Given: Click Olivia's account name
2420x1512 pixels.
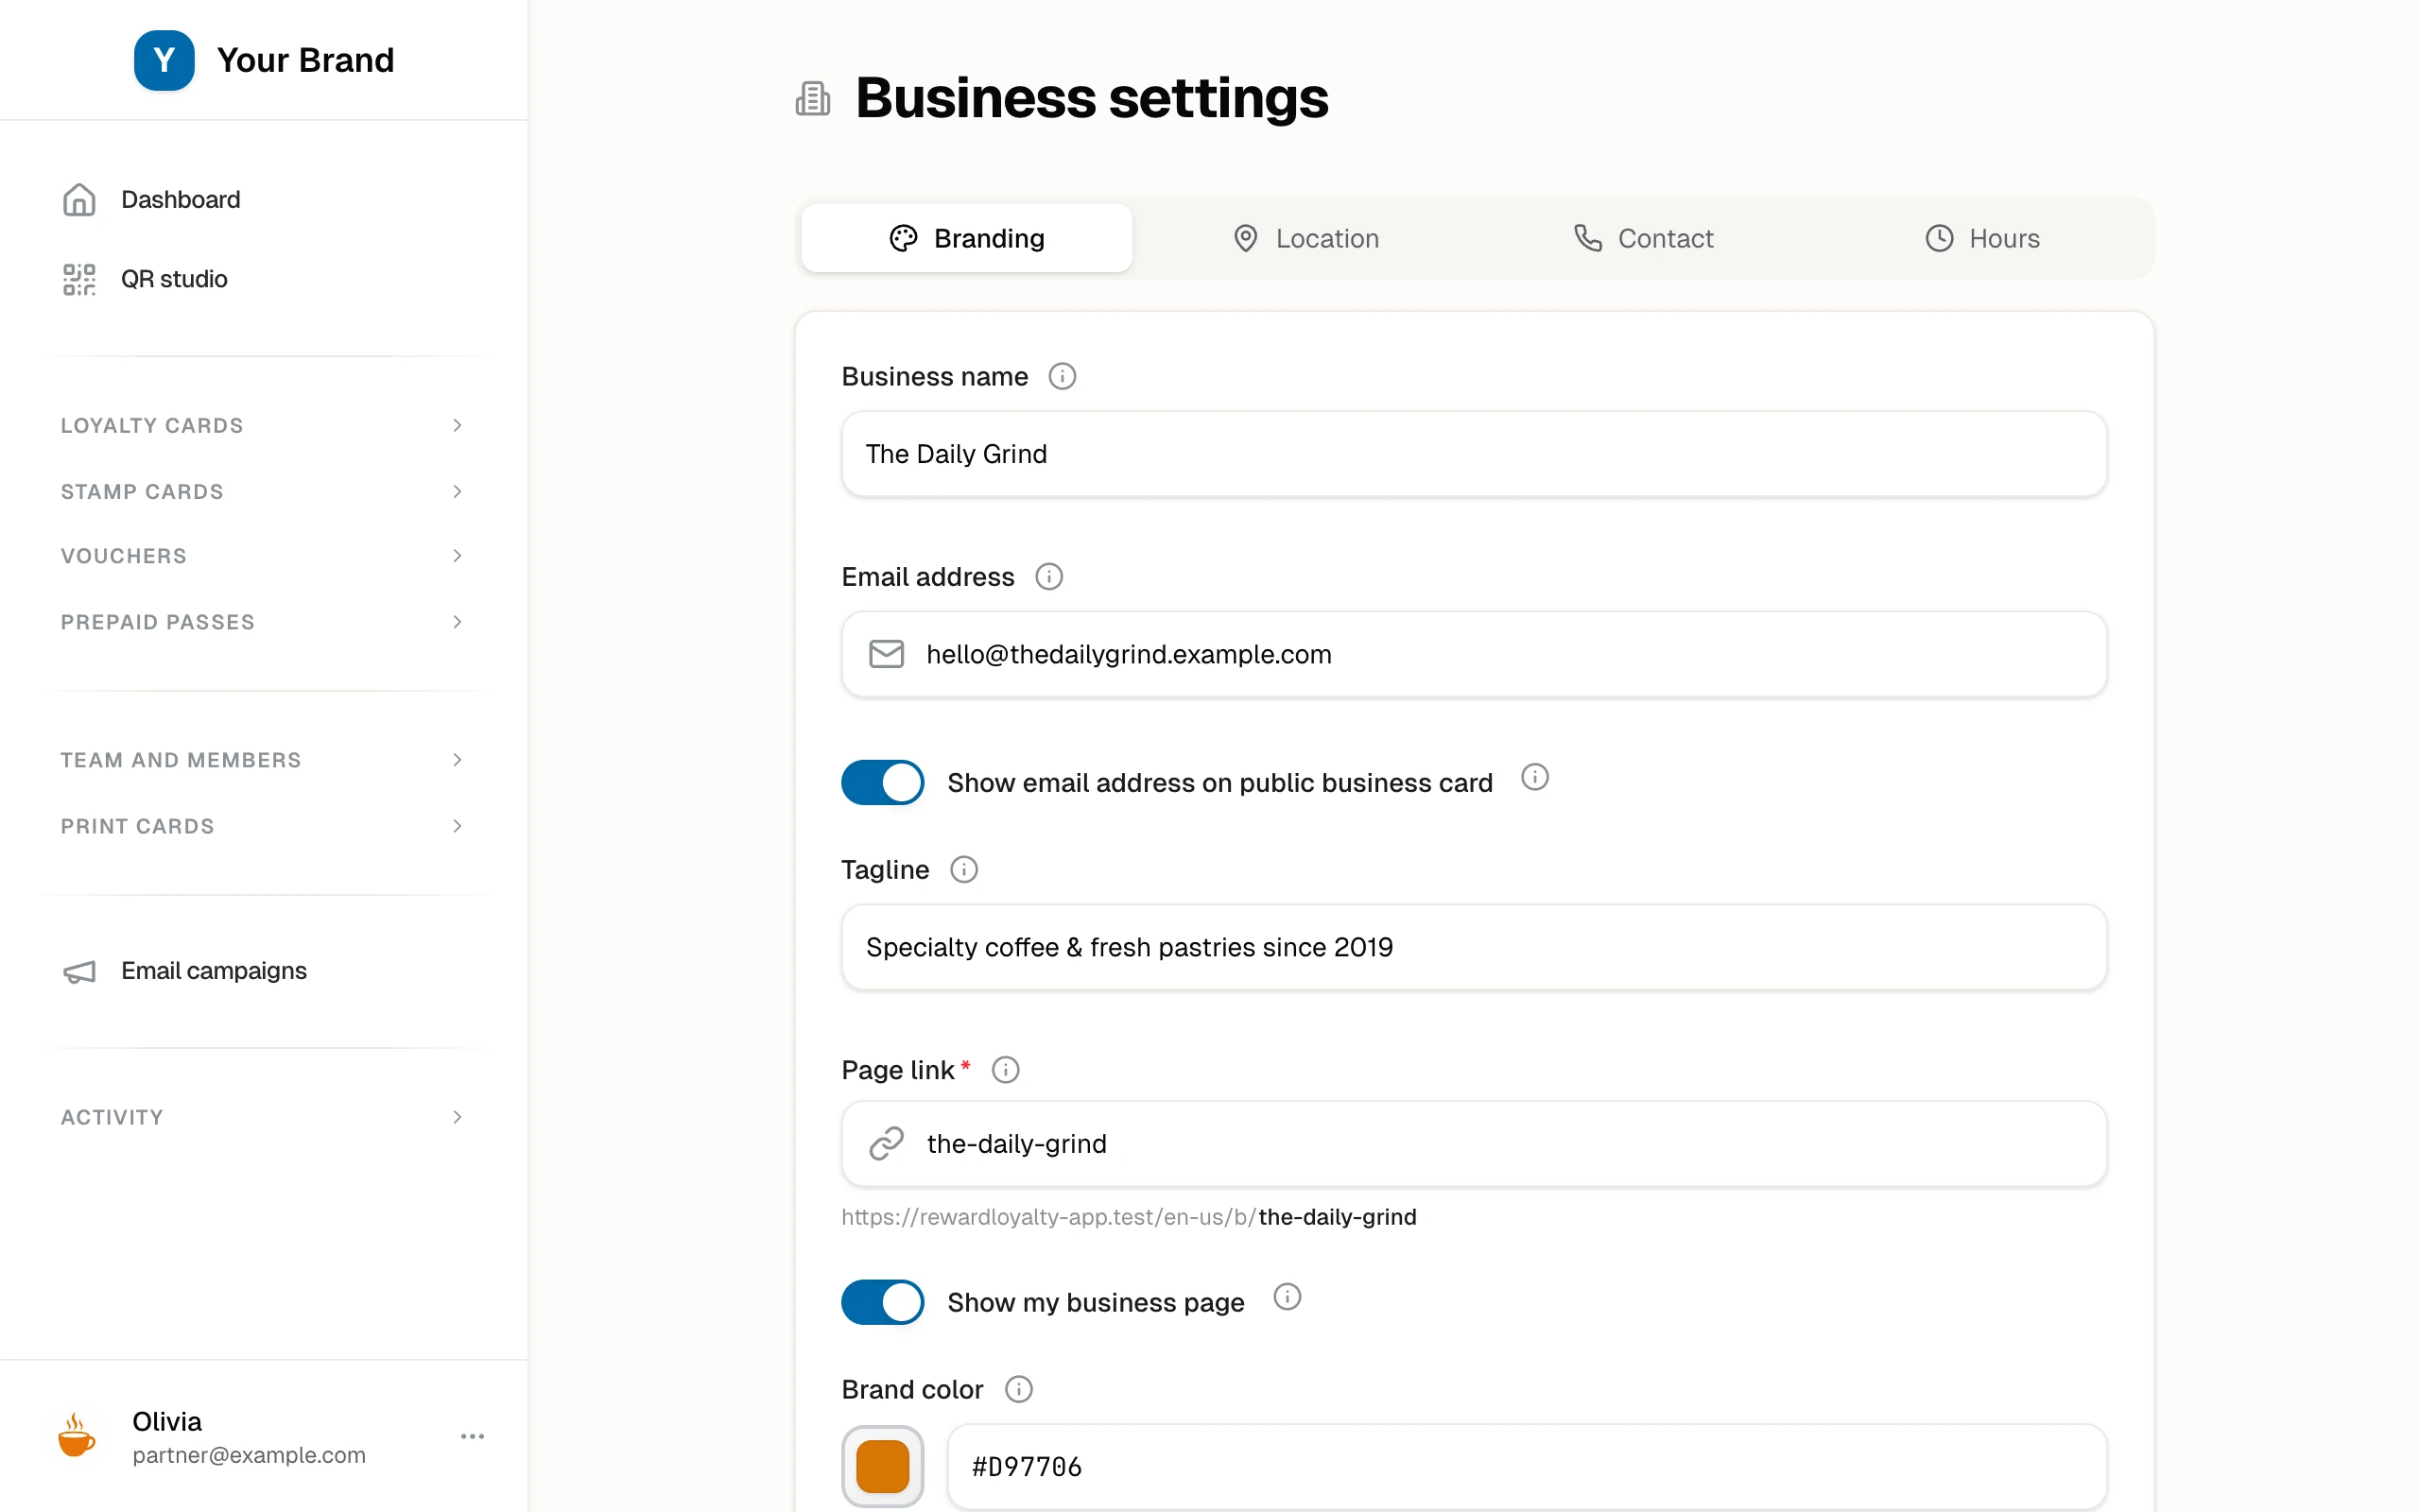Looking at the screenshot, I should point(167,1421).
